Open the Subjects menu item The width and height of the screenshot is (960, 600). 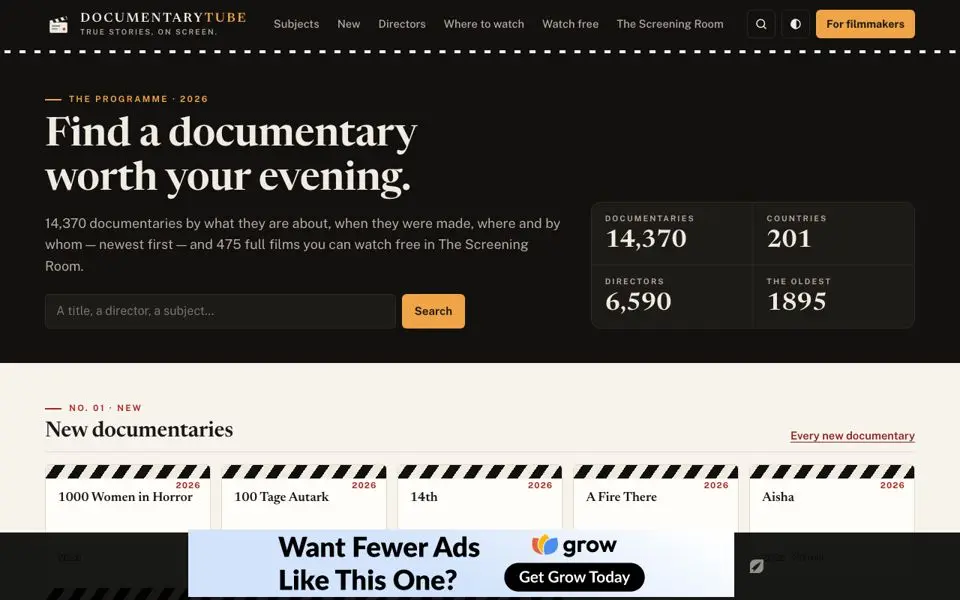(296, 24)
